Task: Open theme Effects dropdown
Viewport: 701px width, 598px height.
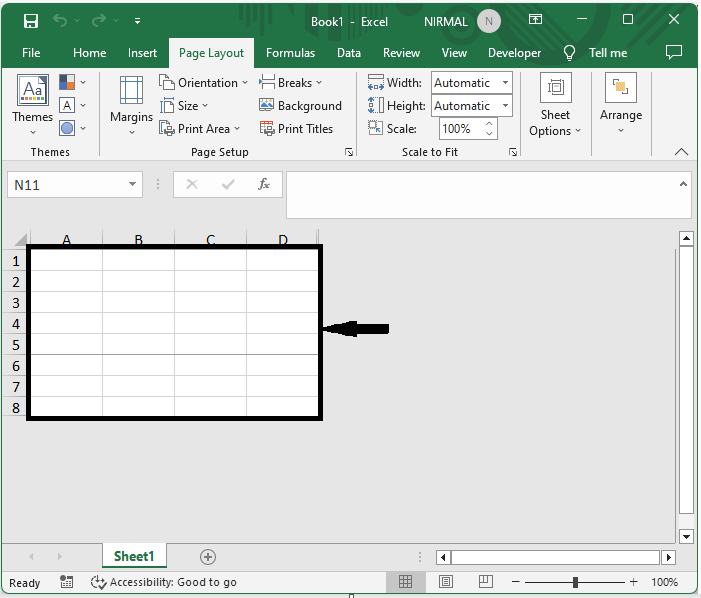Action: pos(72,128)
